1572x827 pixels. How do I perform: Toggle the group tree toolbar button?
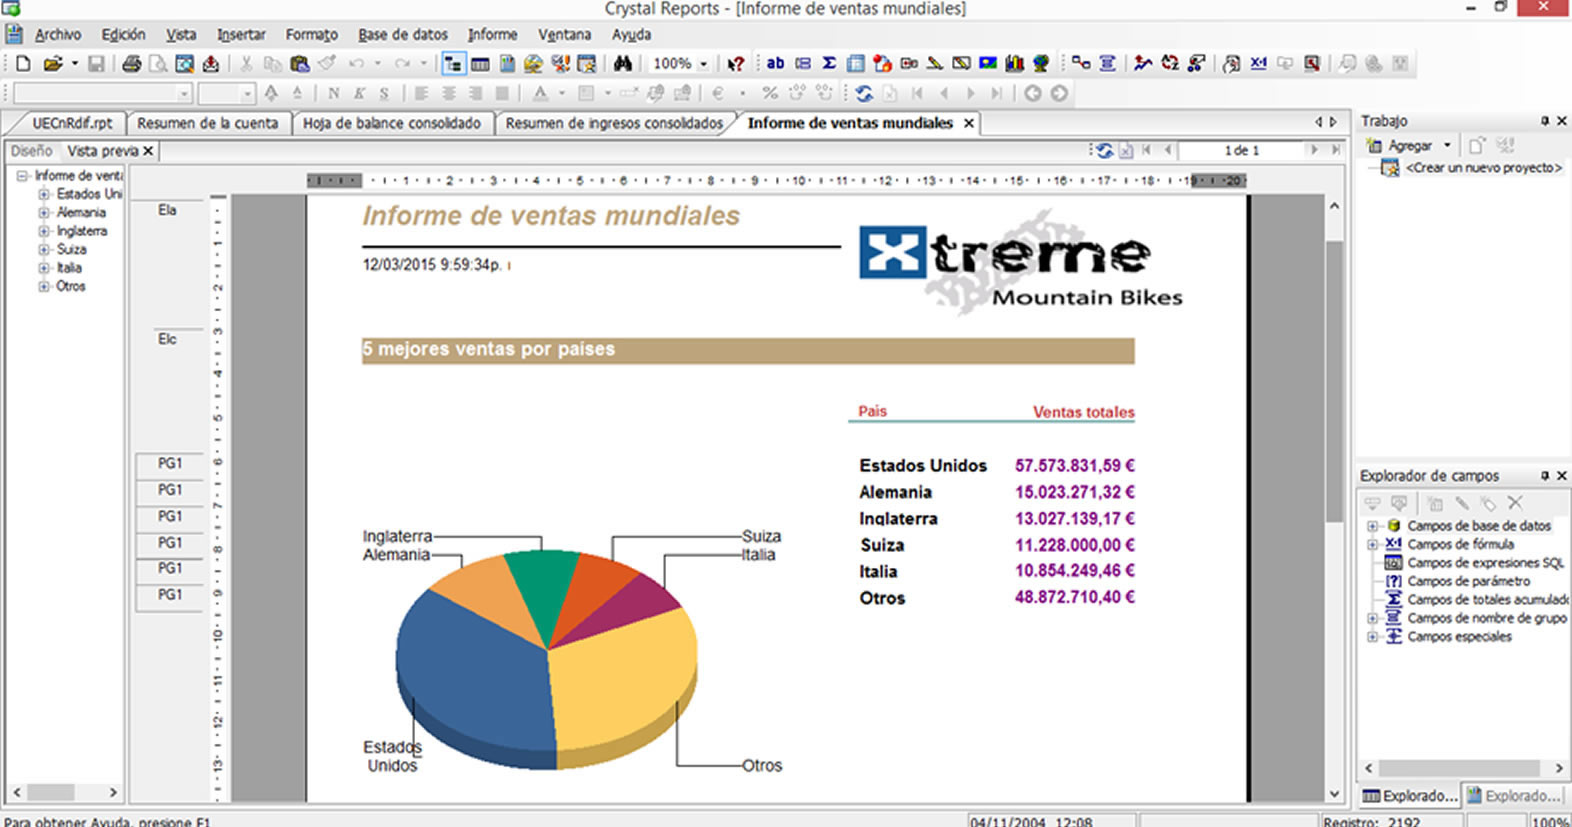tap(453, 63)
